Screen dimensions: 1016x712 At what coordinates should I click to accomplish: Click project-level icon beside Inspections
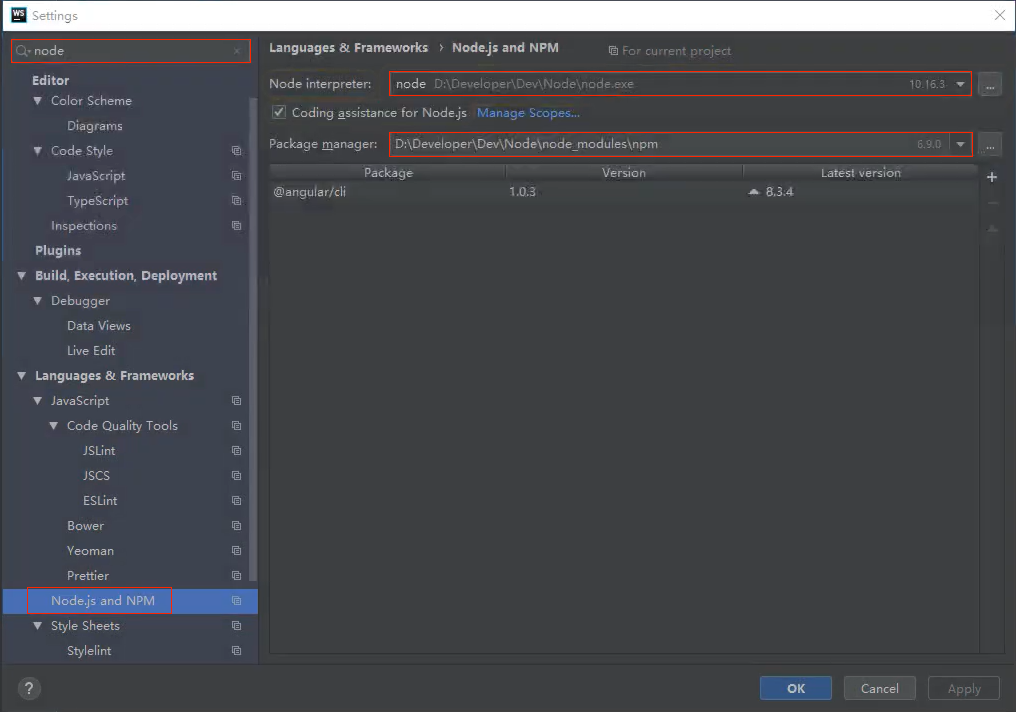pos(237,225)
